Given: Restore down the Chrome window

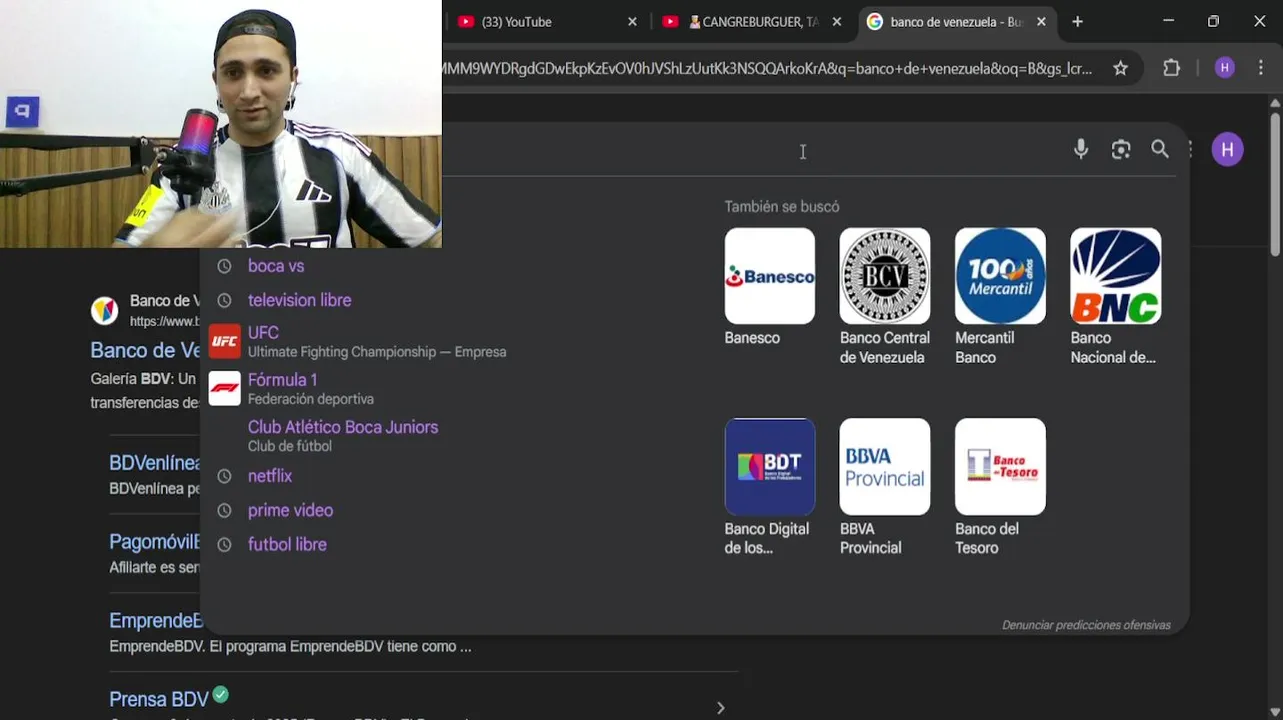Looking at the screenshot, I should click(1213, 21).
